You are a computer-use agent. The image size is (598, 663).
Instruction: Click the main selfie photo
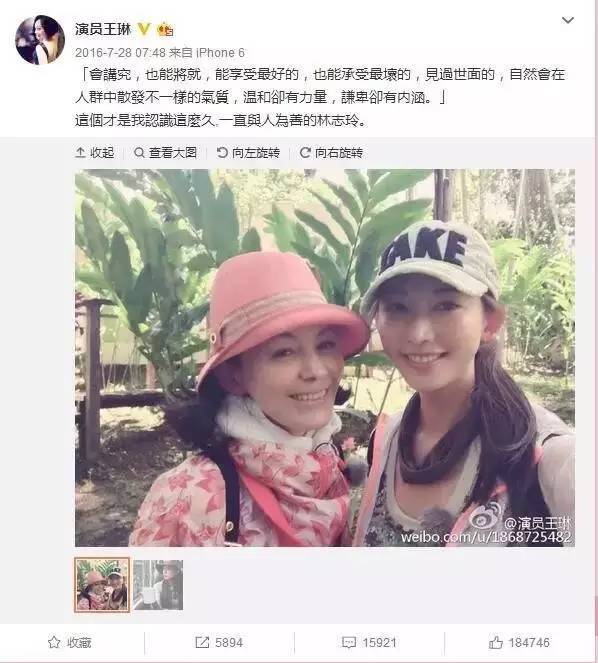click(x=325, y=358)
